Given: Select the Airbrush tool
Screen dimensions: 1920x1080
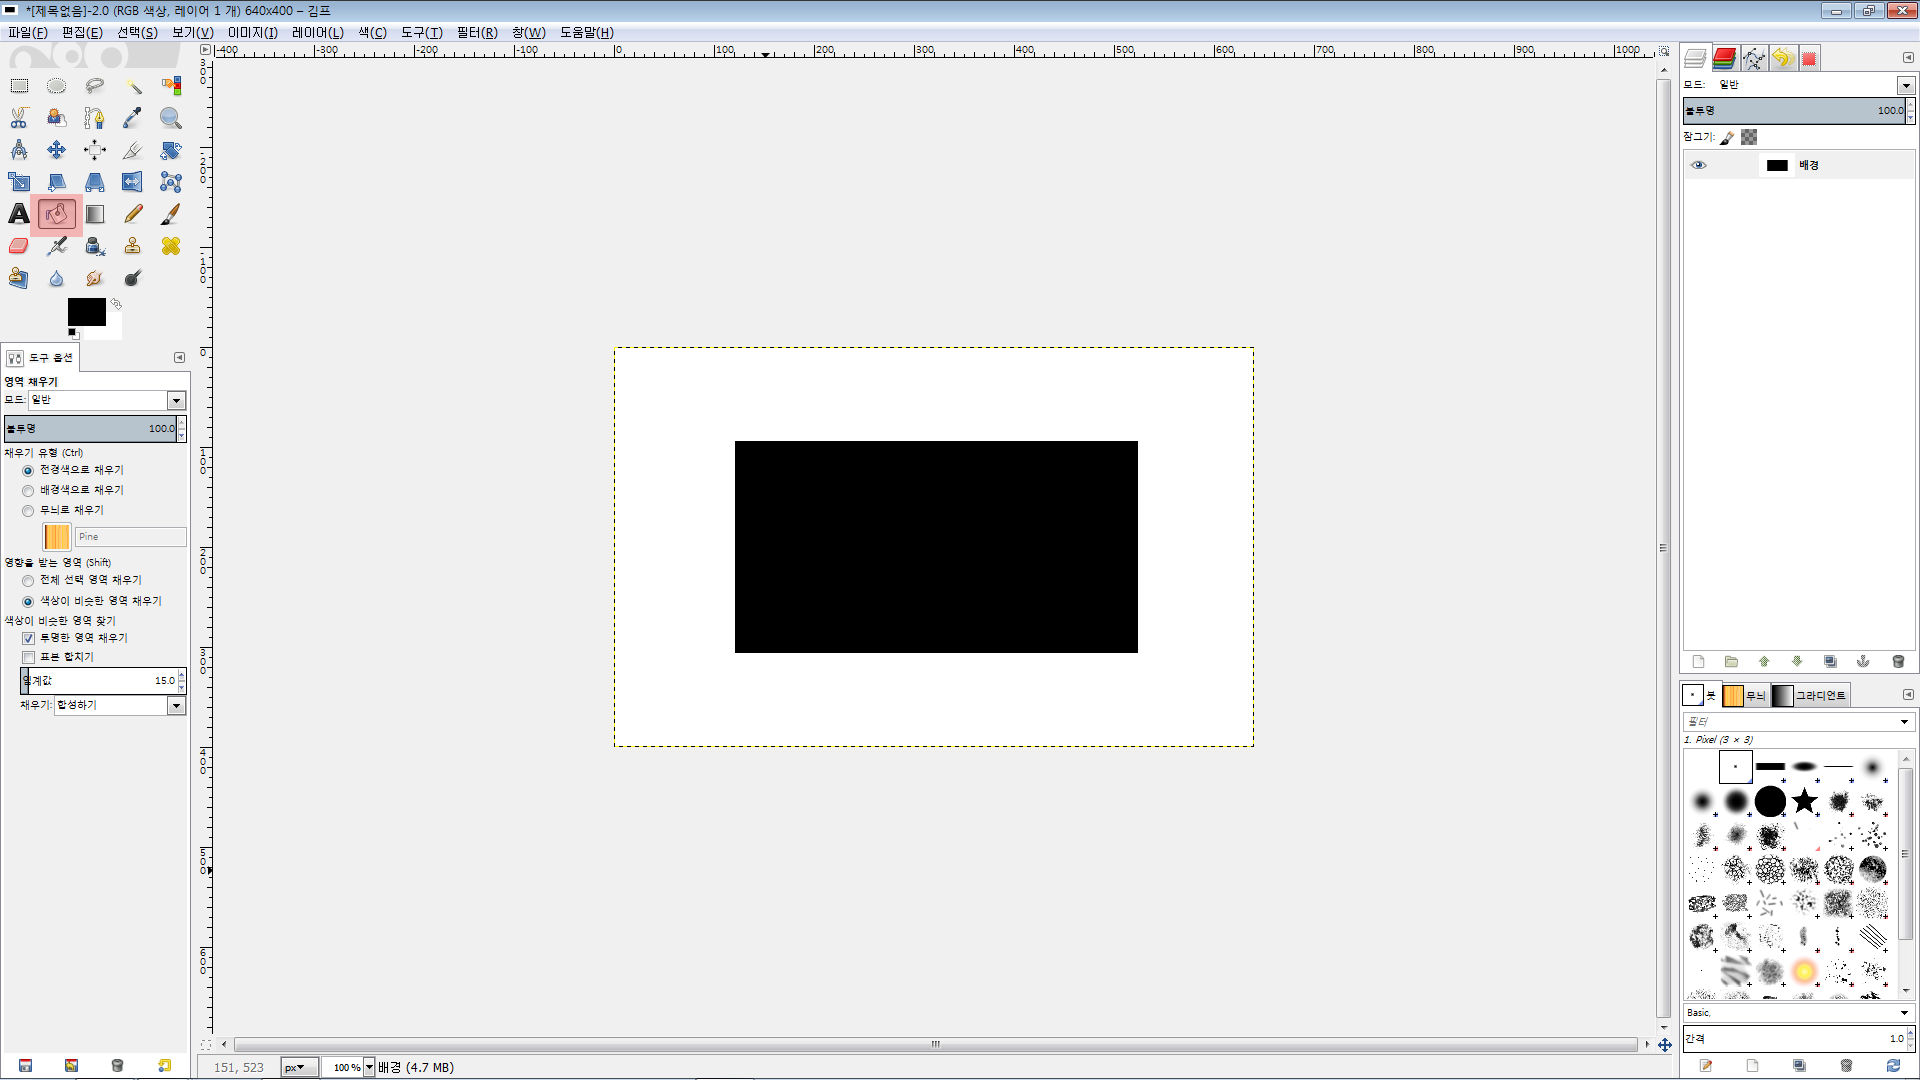Looking at the screenshot, I should click(x=57, y=246).
